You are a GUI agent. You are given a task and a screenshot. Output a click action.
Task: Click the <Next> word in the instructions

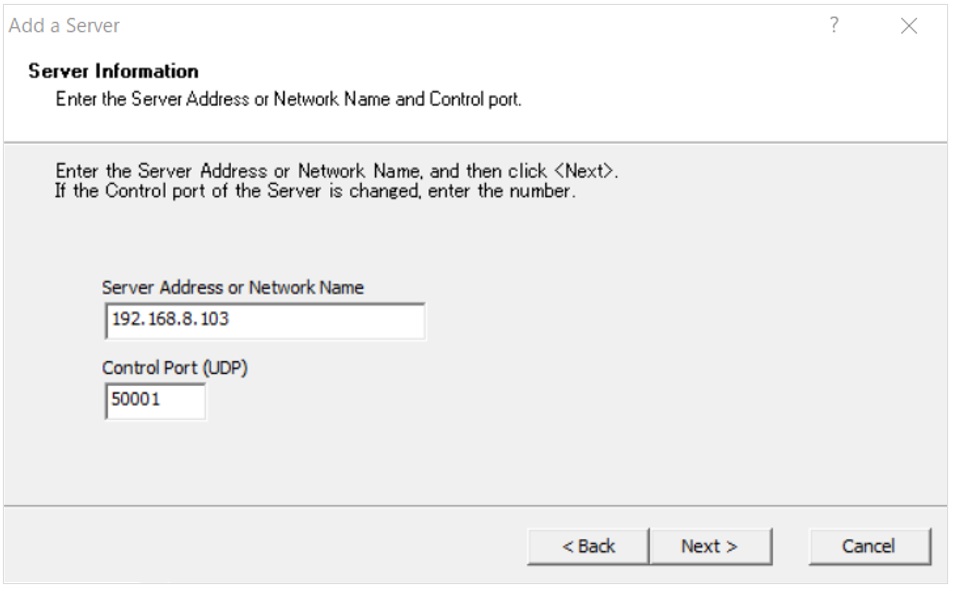(583, 171)
